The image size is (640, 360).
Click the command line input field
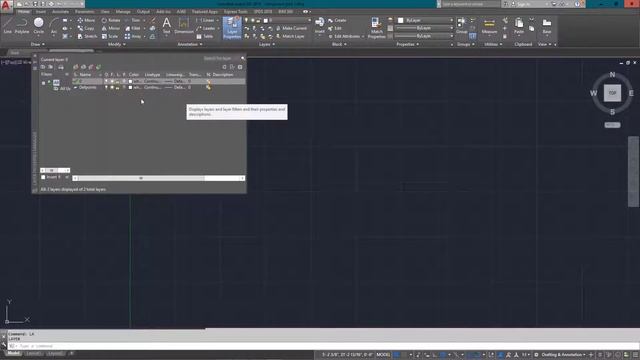point(322,346)
